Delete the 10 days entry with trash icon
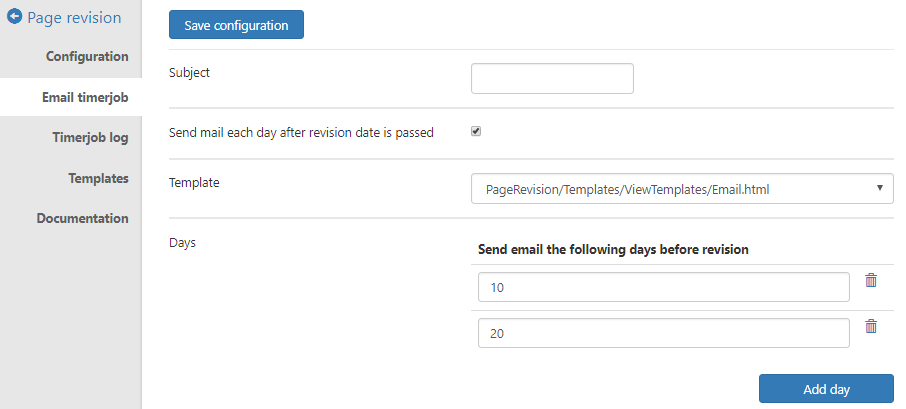906x409 pixels. pos(871,281)
